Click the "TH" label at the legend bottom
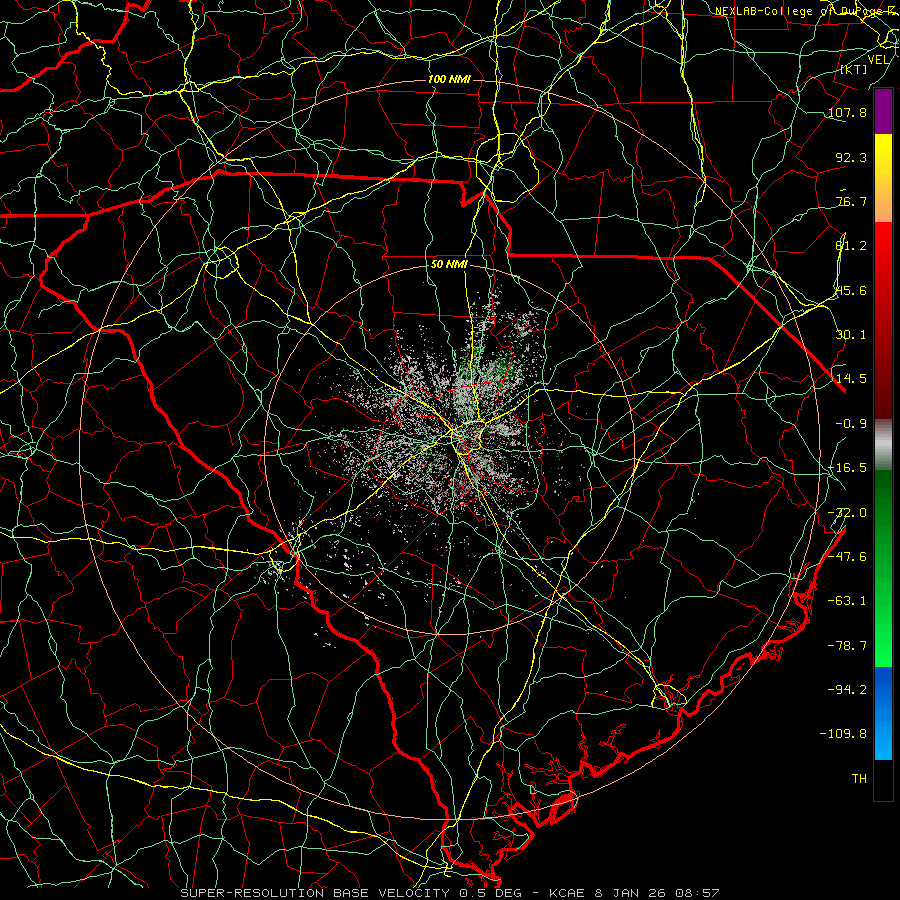The height and width of the screenshot is (900, 900). pos(859,779)
